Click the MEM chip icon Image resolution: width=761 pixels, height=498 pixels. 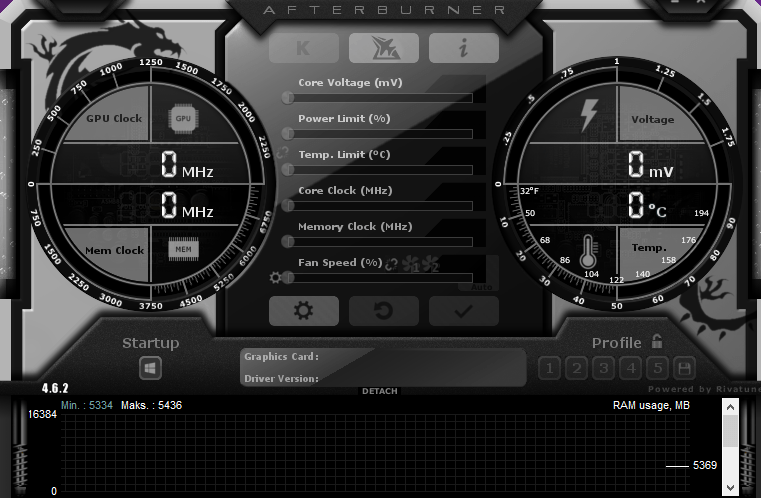(x=183, y=249)
